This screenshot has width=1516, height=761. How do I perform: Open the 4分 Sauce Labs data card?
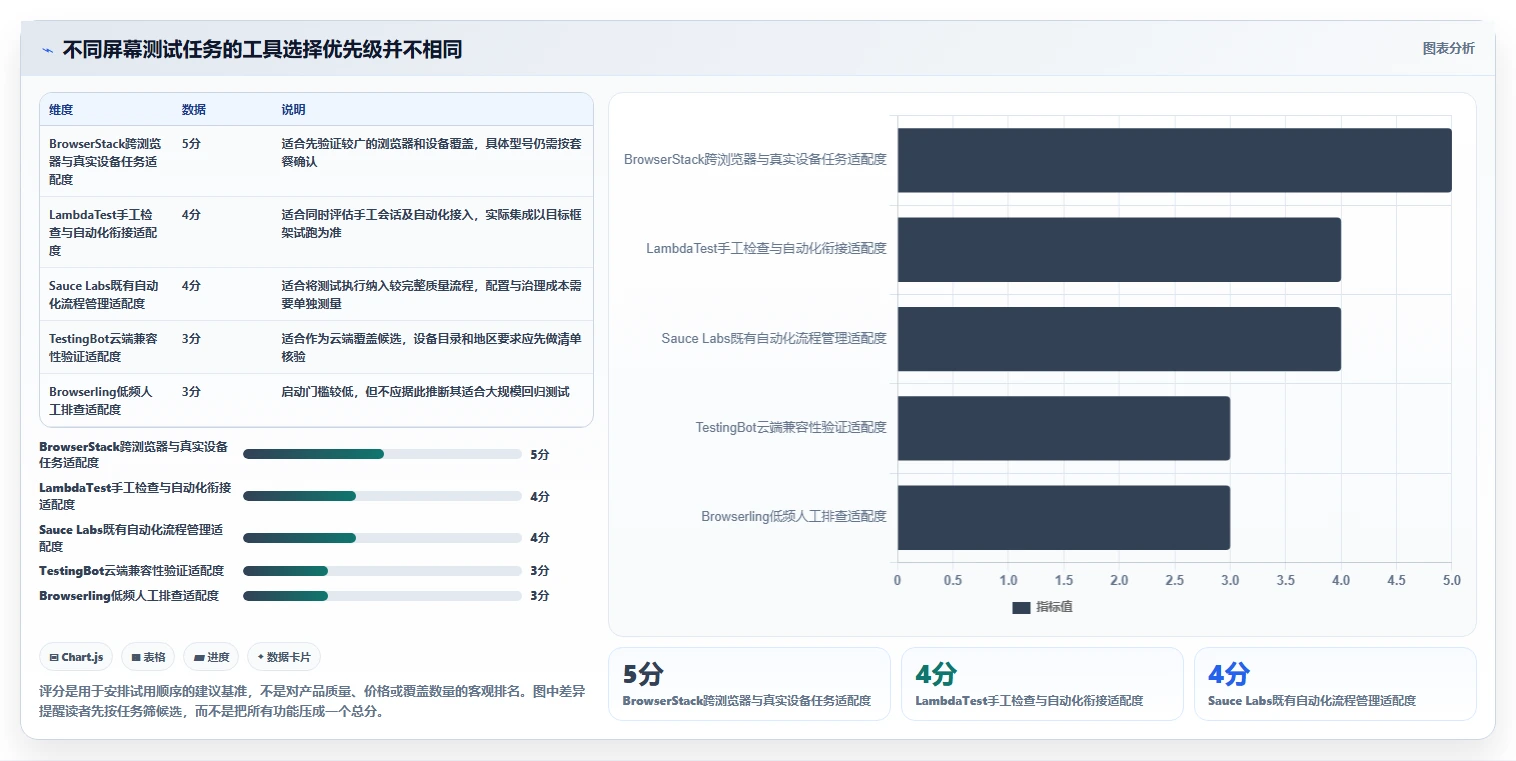(x=1335, y=684)
